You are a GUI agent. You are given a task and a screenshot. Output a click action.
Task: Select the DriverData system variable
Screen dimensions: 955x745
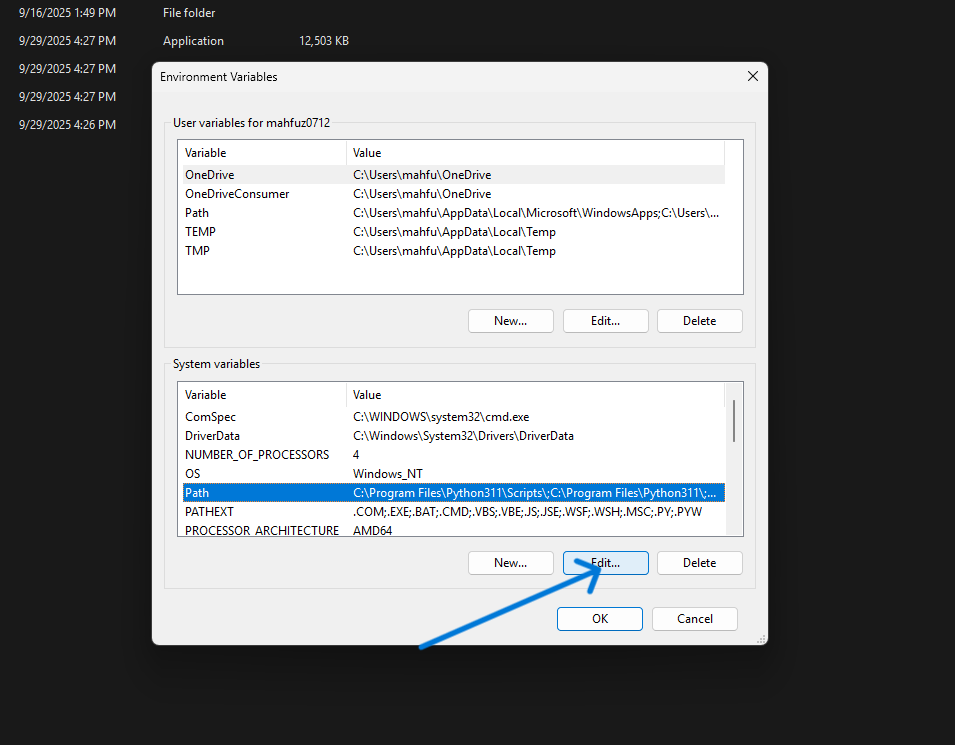click(x=212, y=436)
